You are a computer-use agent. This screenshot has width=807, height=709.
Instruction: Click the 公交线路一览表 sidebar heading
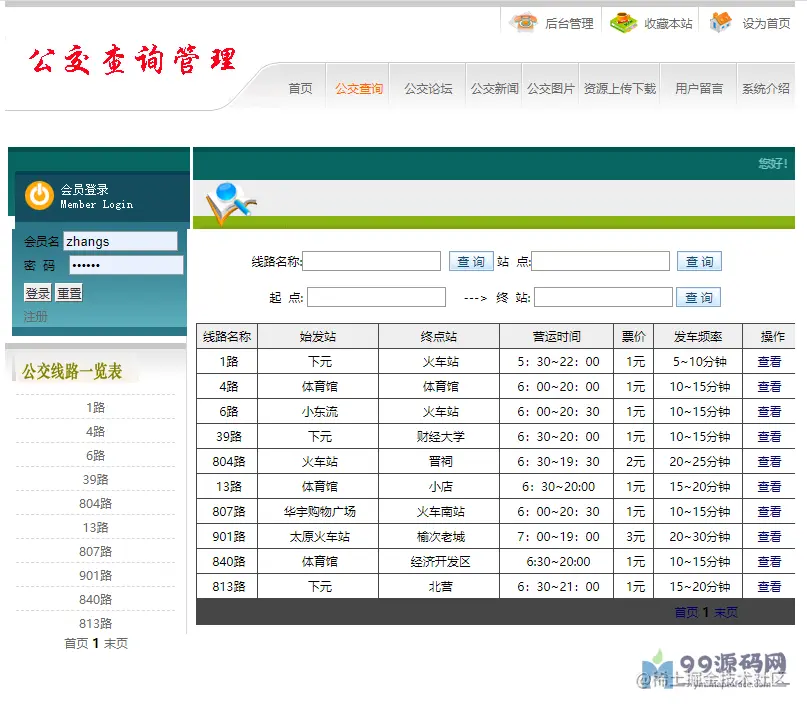pyautogui.click(x=72, y=371)
